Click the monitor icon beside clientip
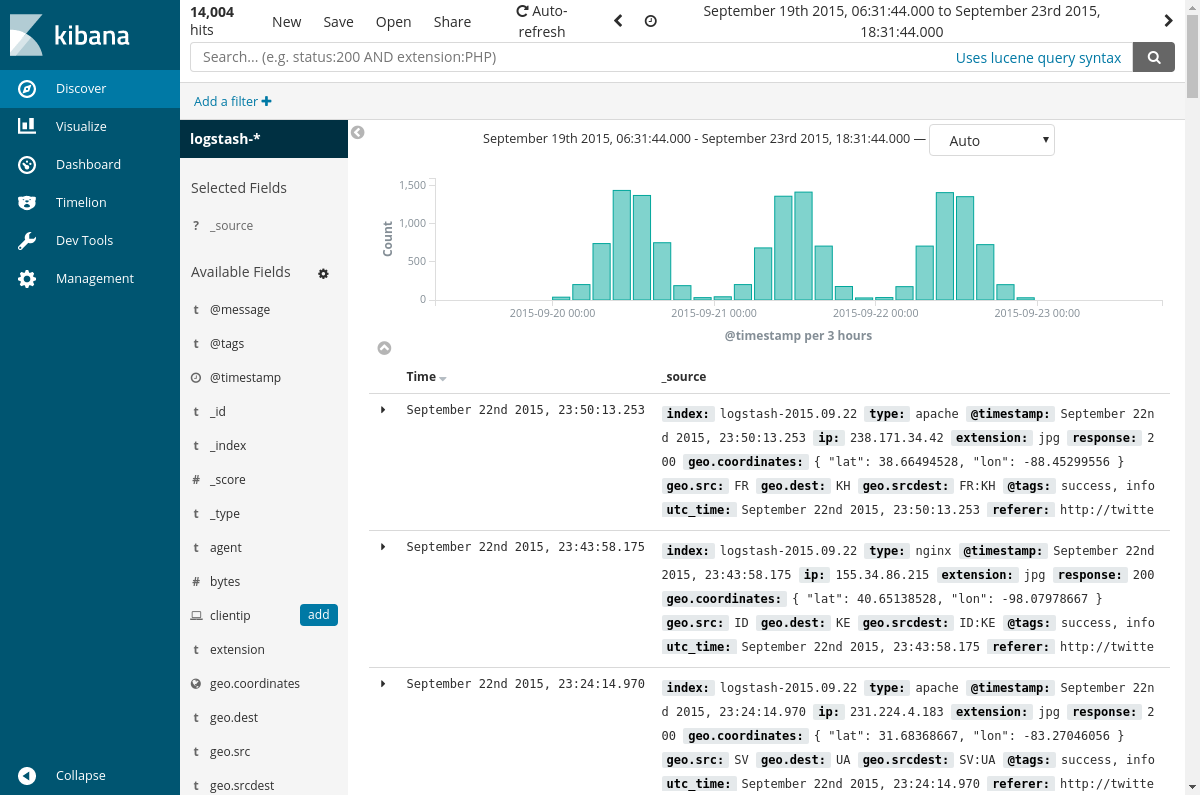Screen dimensions: 1200x795 [x=196, y=616]
